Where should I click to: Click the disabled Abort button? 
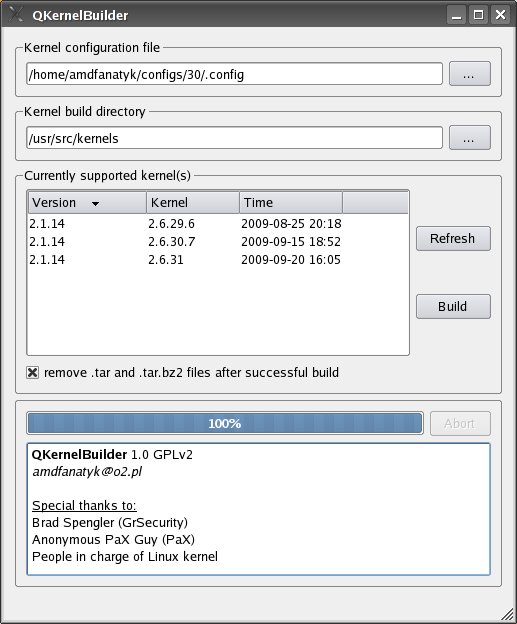pos(460,423)
